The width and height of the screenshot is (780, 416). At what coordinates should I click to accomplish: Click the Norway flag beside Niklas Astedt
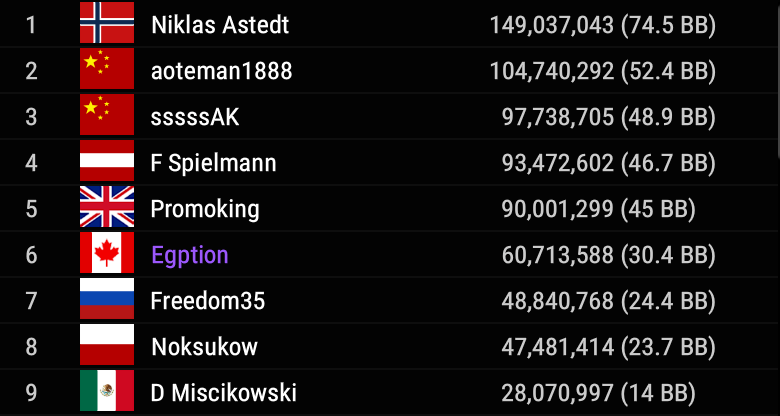coord(107,23)
